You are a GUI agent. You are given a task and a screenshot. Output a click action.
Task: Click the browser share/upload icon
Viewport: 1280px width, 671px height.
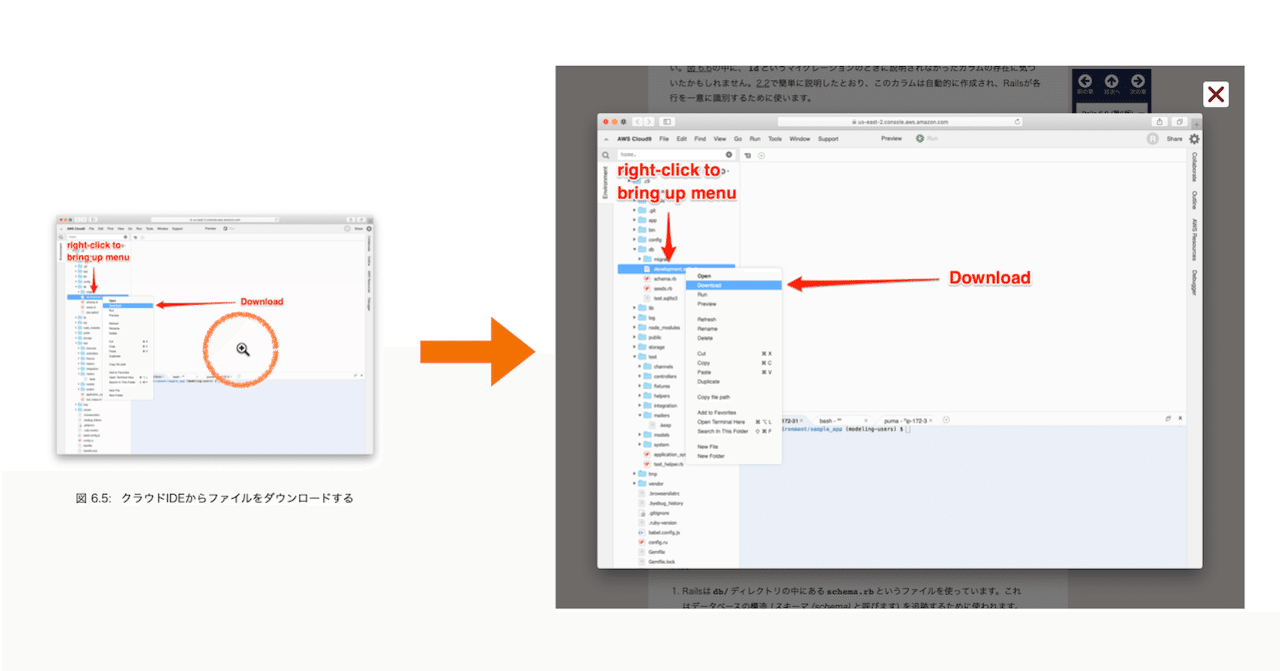point(1158,121)
